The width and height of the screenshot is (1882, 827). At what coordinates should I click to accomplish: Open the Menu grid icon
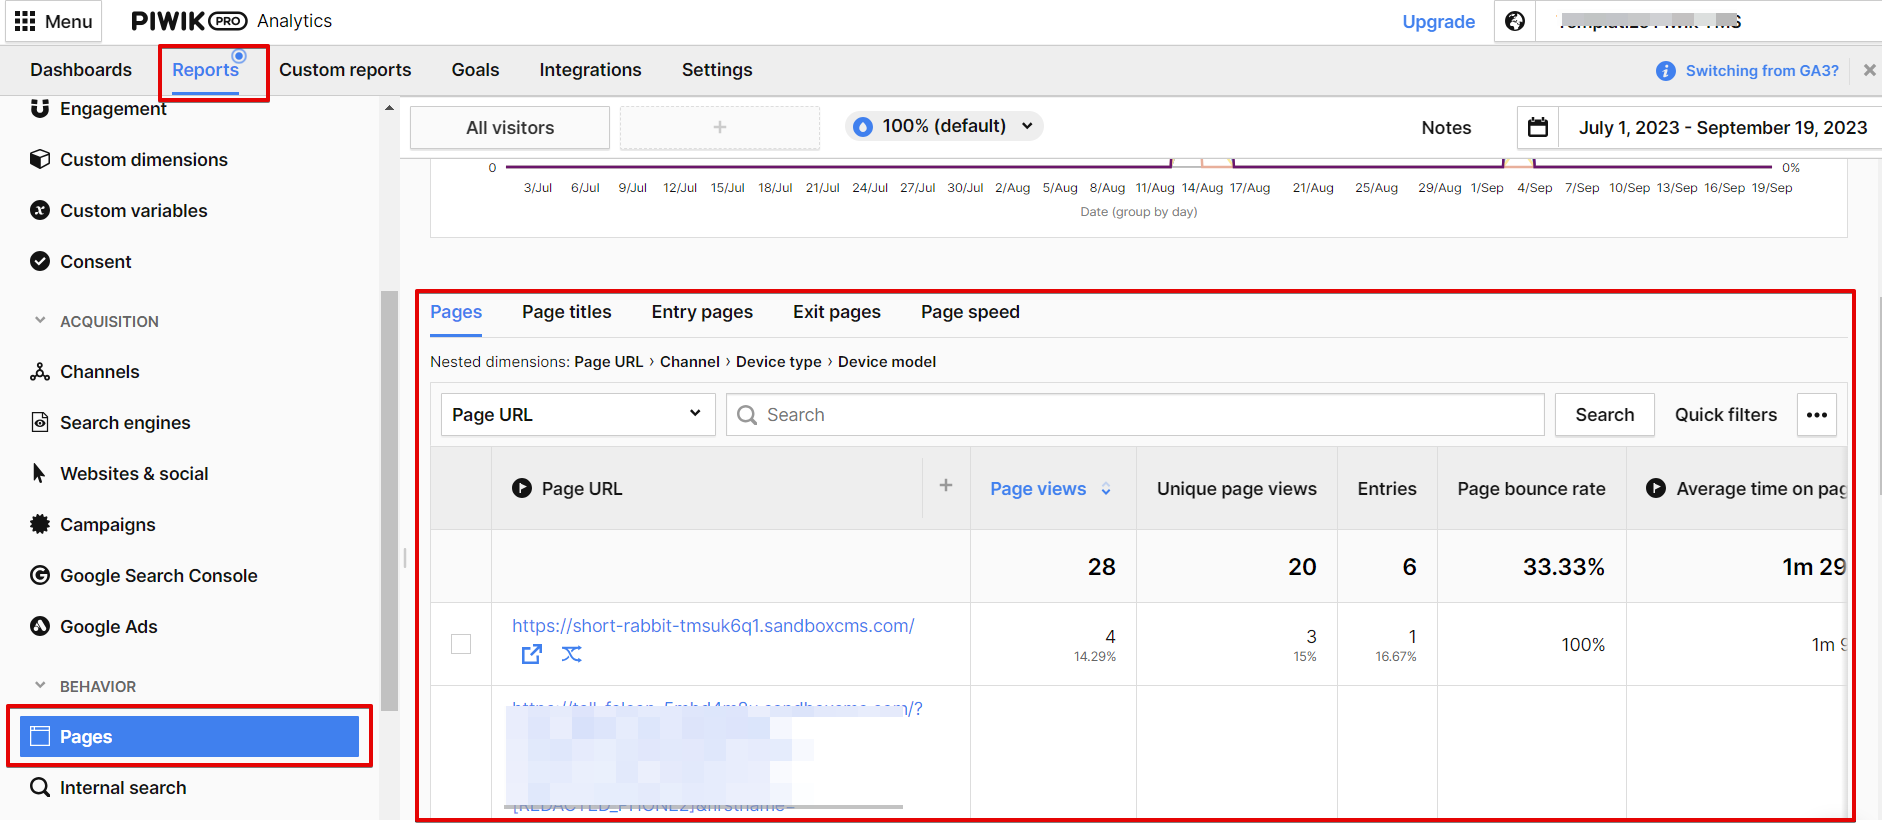25,21
